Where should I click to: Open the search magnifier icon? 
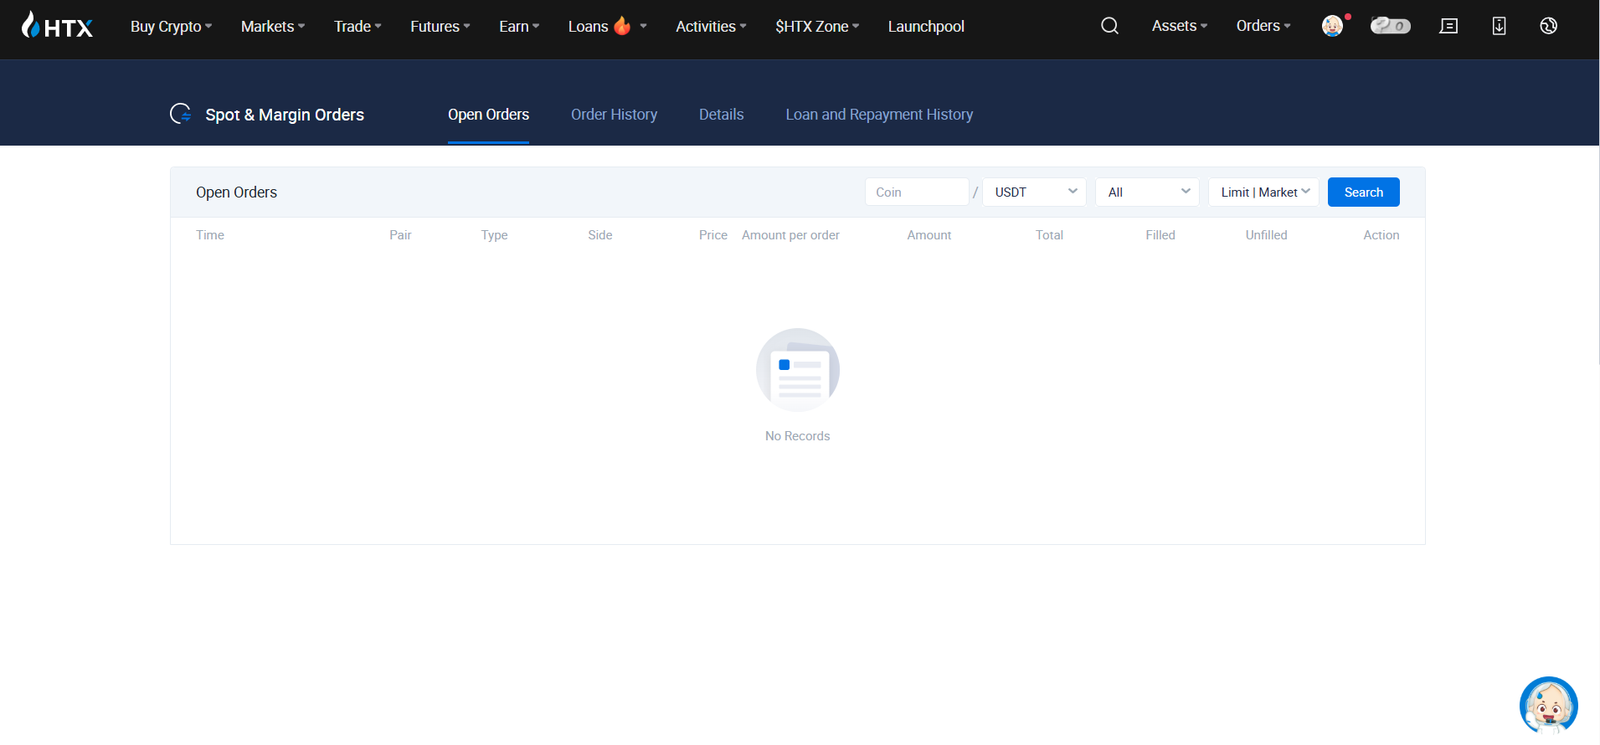point(1109,26)
